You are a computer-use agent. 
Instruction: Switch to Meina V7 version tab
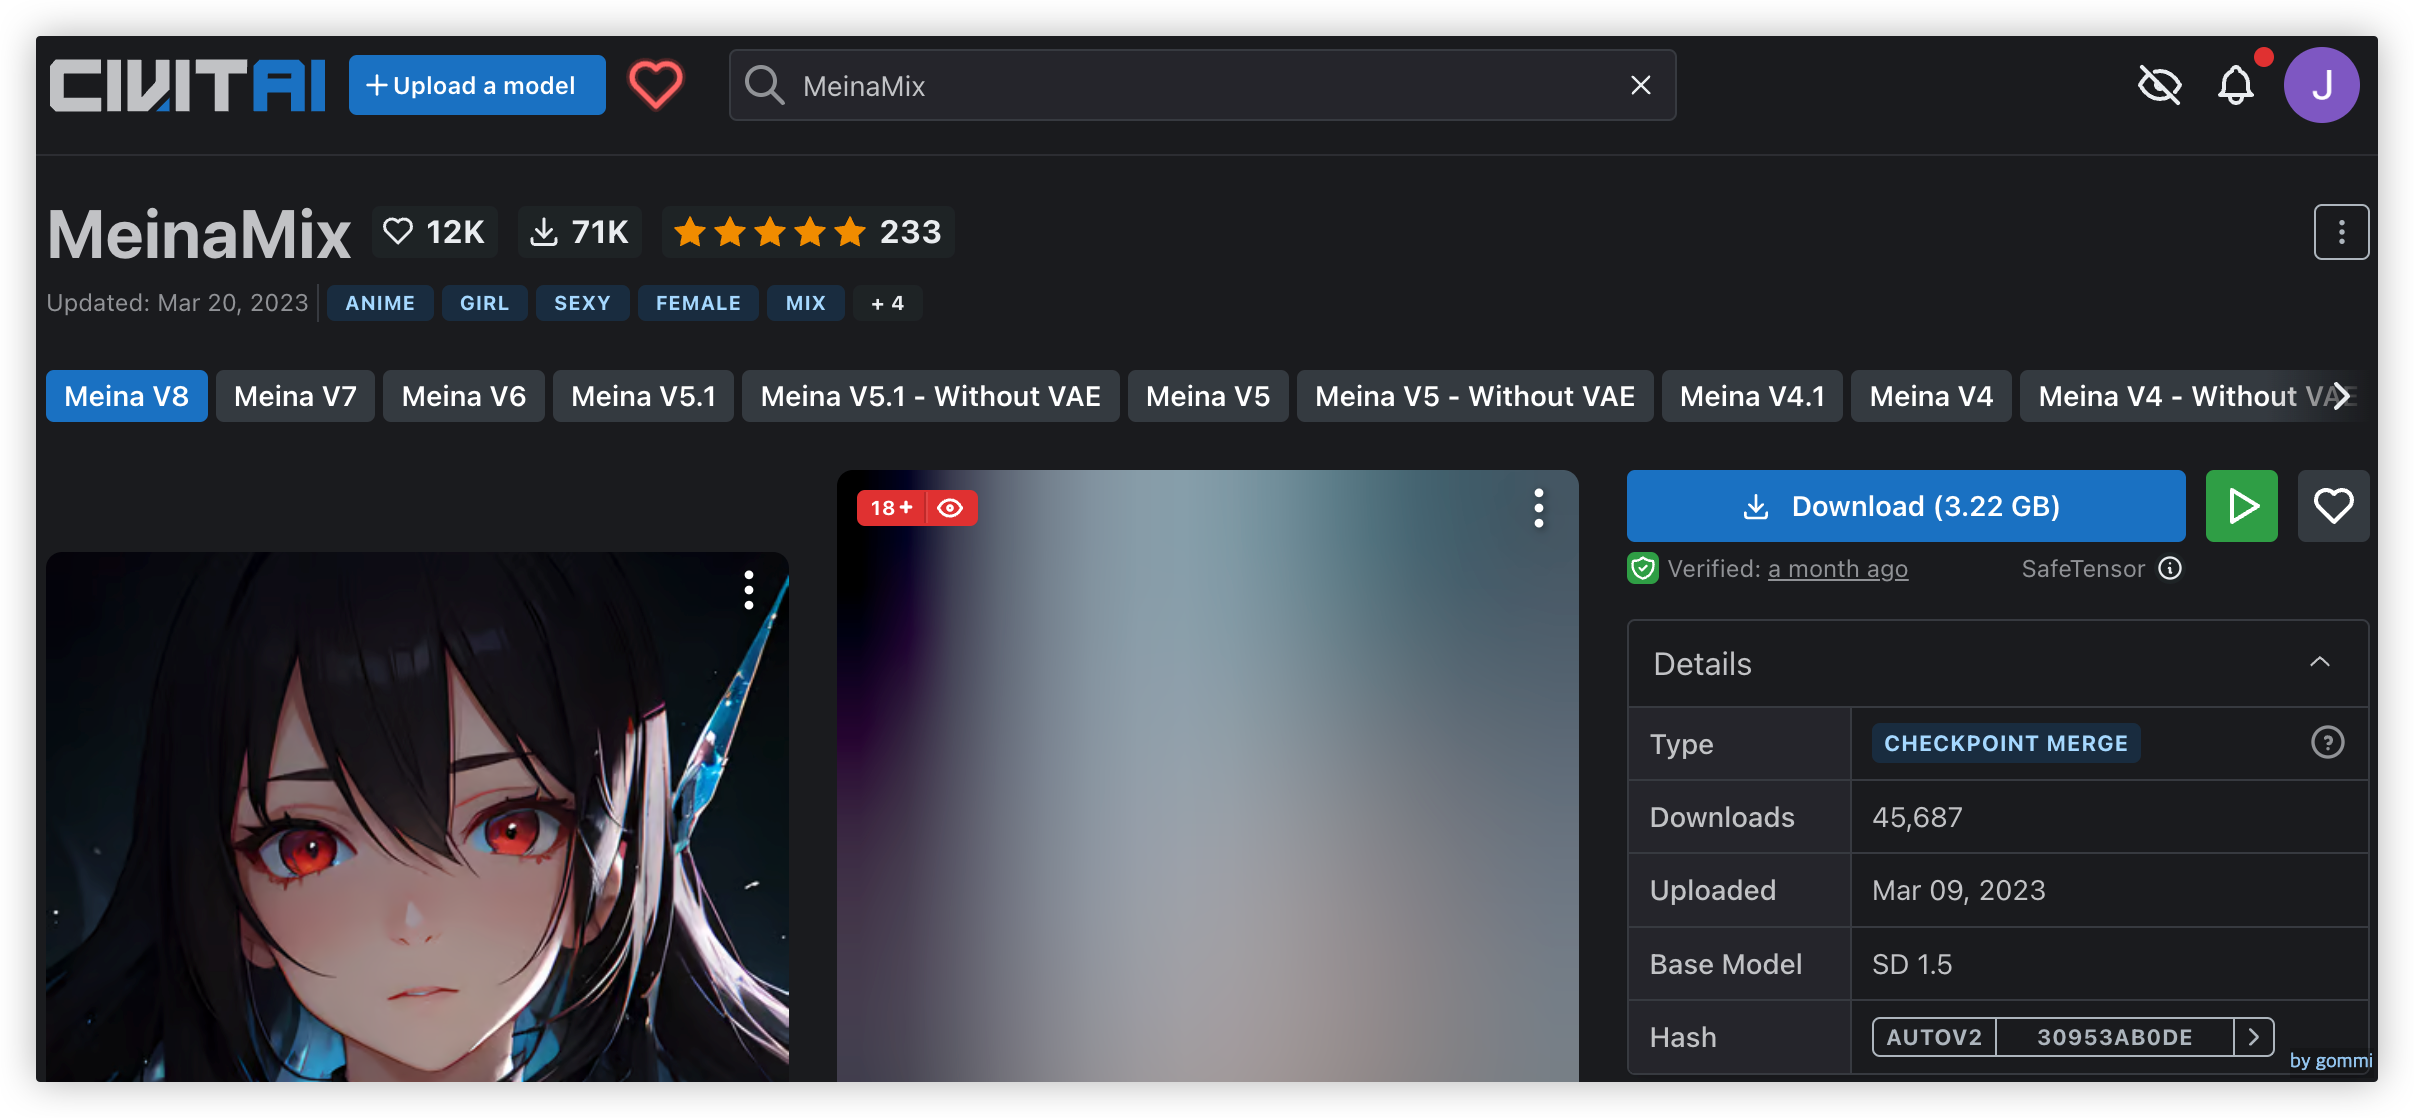point(295,396)
